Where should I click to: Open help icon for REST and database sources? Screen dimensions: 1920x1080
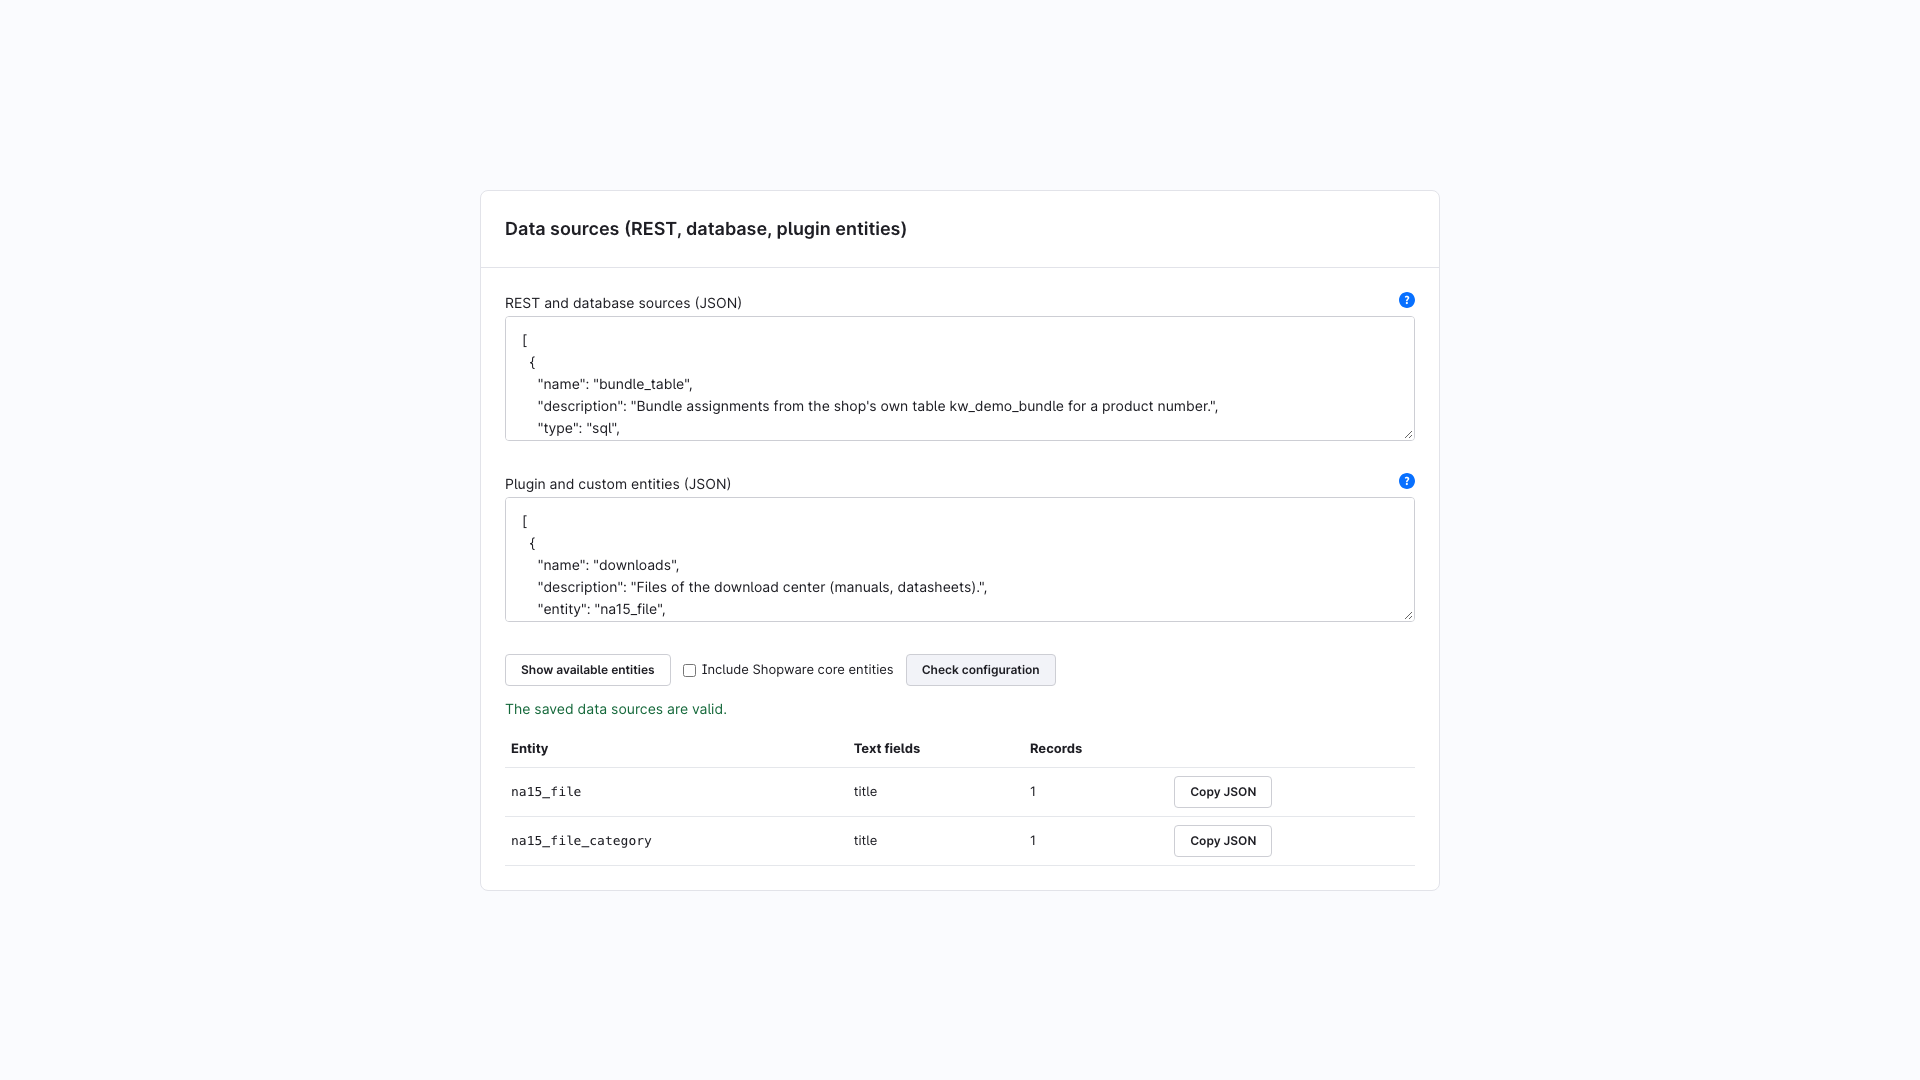pyautogui.click(x=1406, y=300)
